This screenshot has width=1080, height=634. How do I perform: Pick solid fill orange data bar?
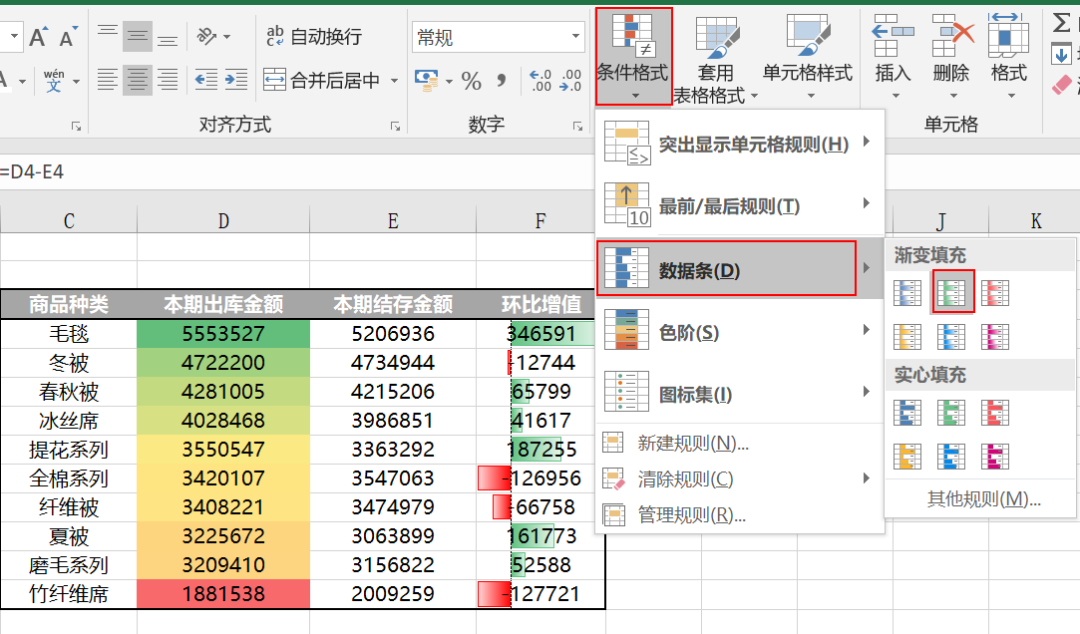[x=907, y=456]
